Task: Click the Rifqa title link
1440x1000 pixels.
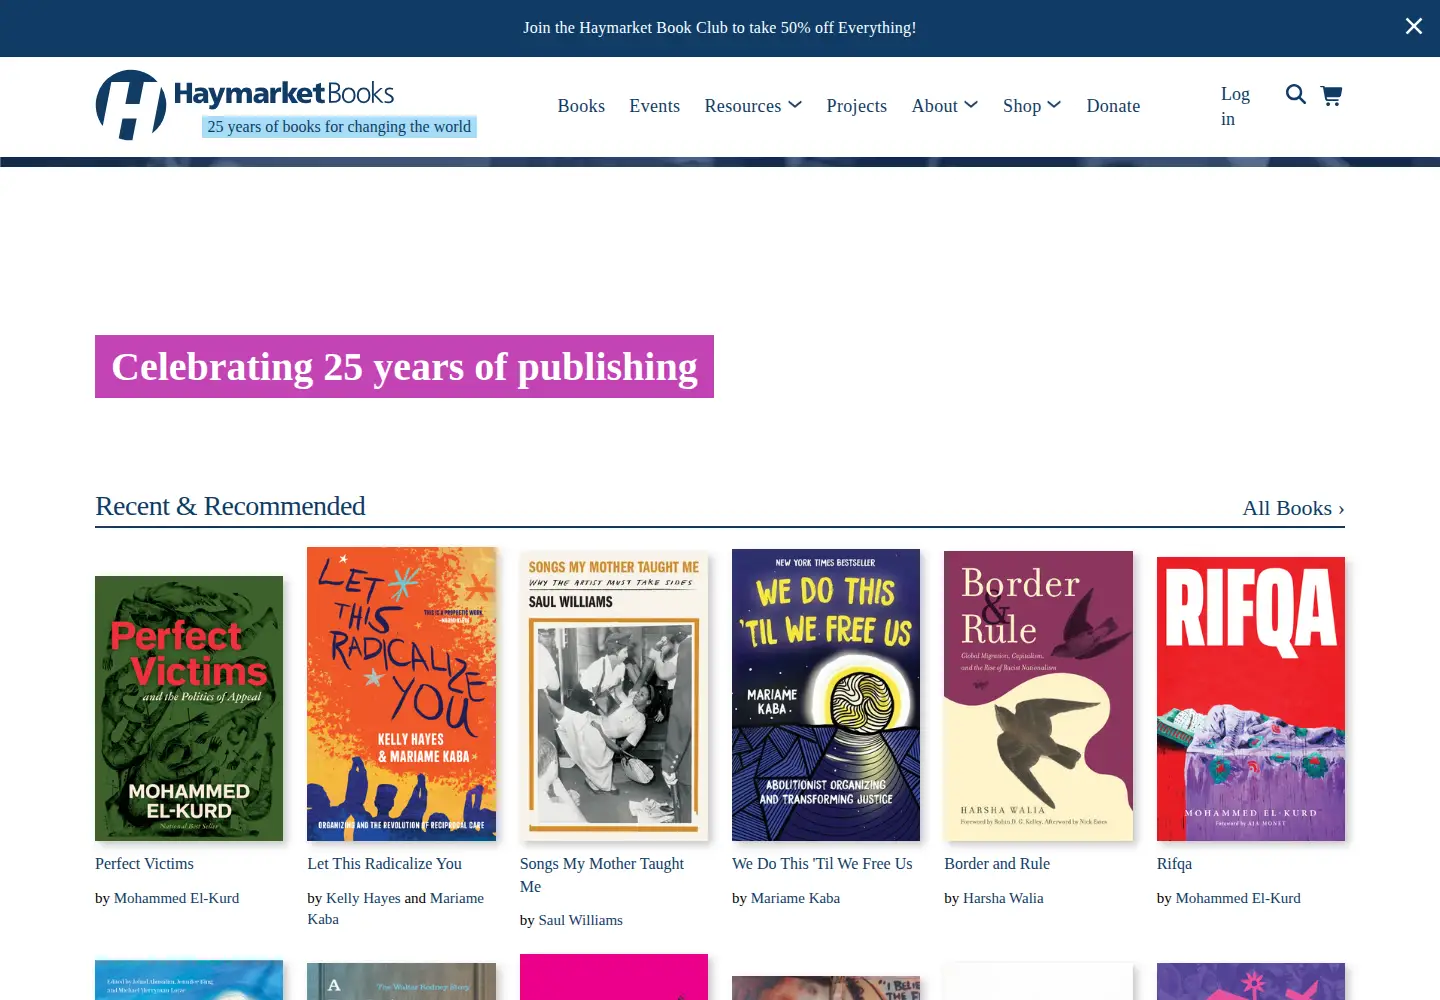Action: pyautogui.click(x=1174, y=864)
